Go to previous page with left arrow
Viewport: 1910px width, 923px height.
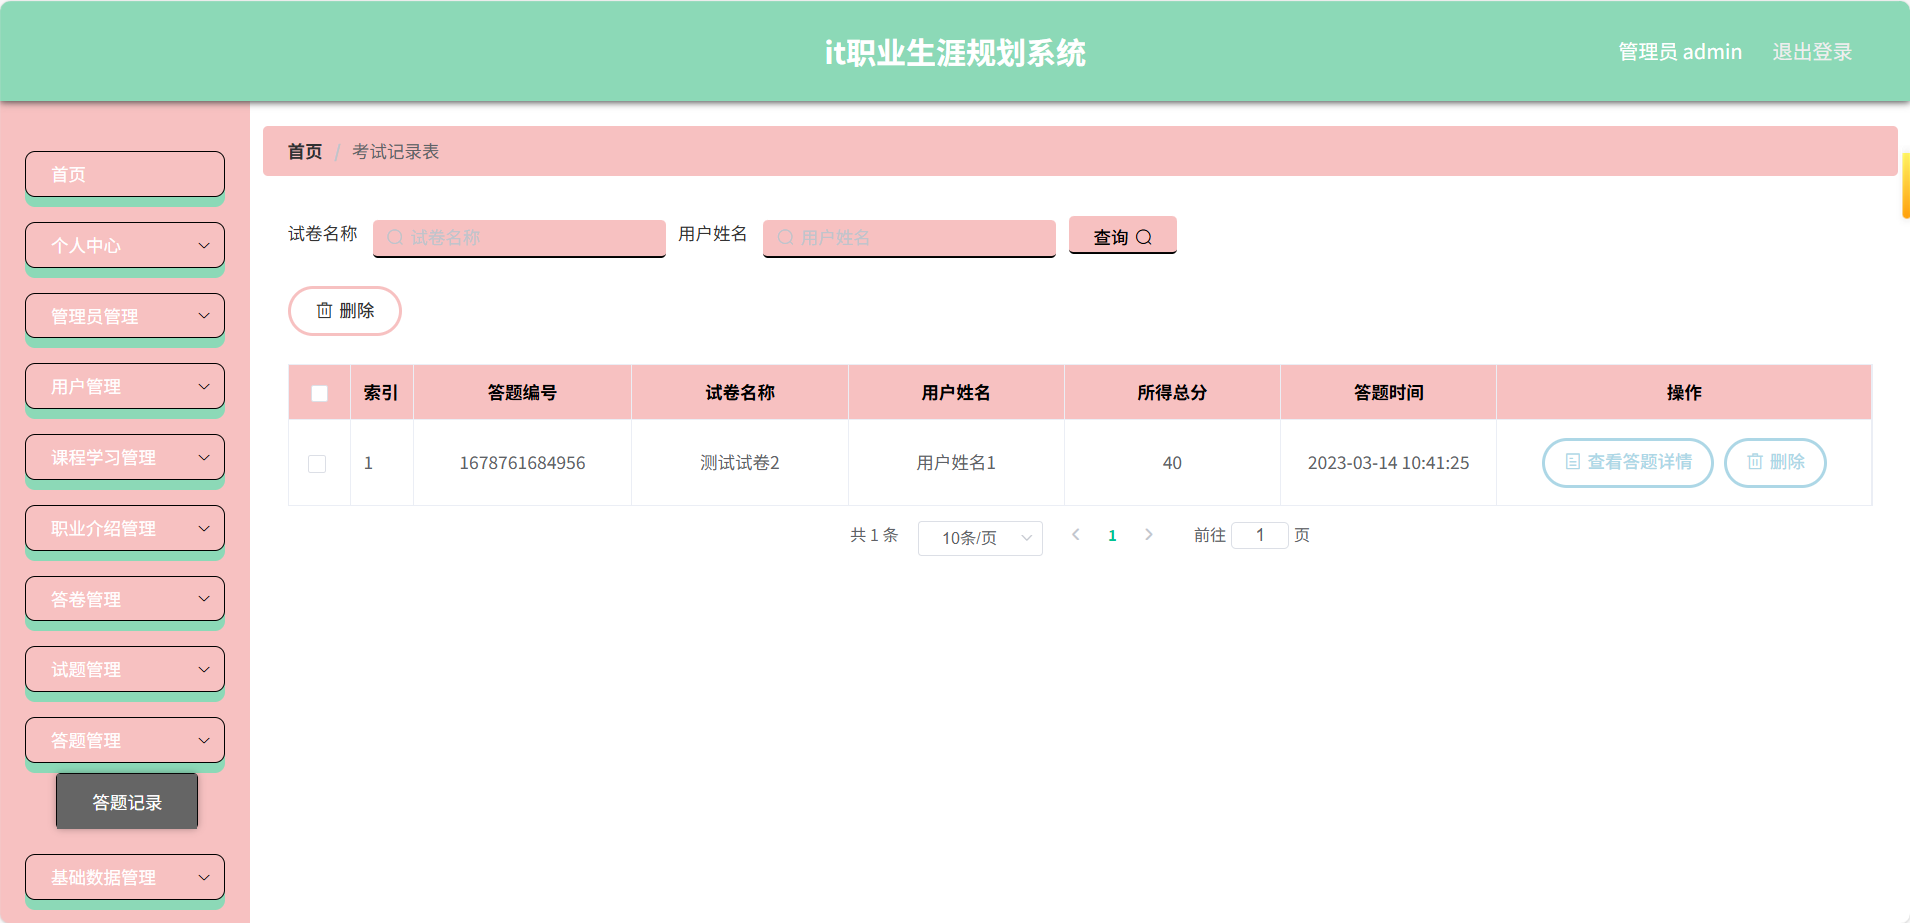click(x=1076, y=535)
